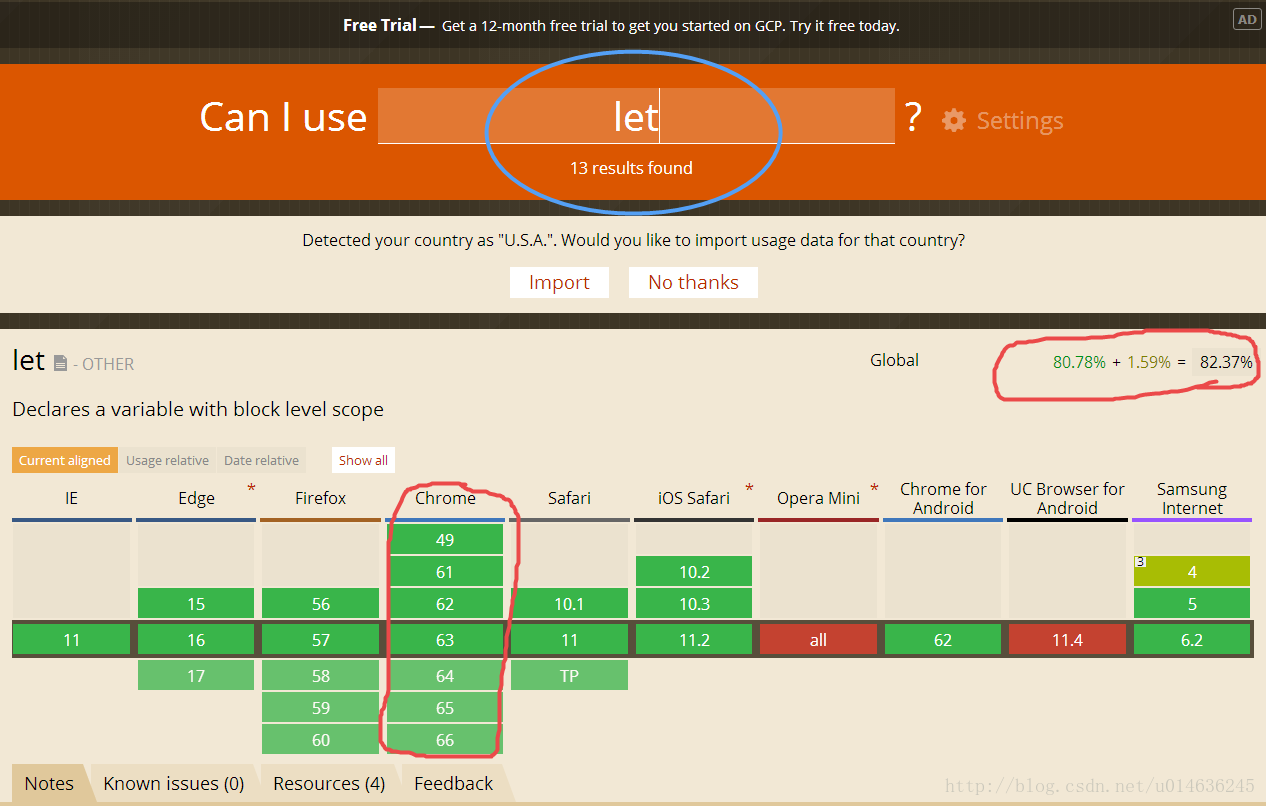Click the Opera Mini column header
The width and height of the screenshot is (1266, 806).
tap(818, 498)
